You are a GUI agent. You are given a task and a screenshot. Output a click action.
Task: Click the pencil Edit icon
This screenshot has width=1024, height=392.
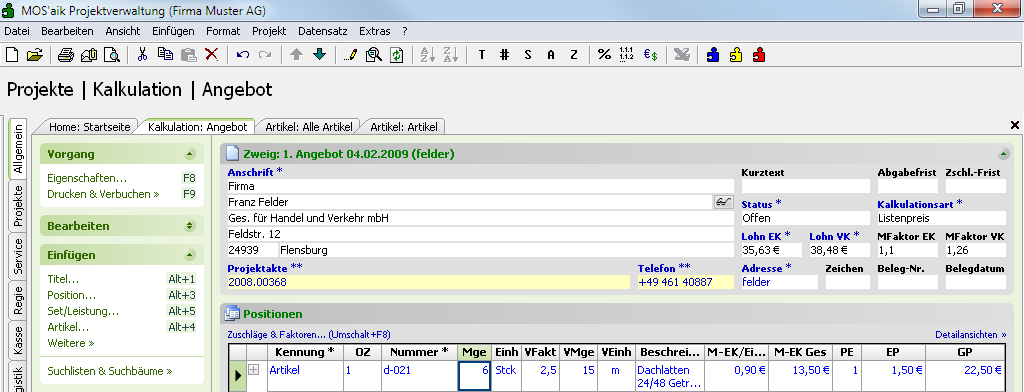coord(350,55)
